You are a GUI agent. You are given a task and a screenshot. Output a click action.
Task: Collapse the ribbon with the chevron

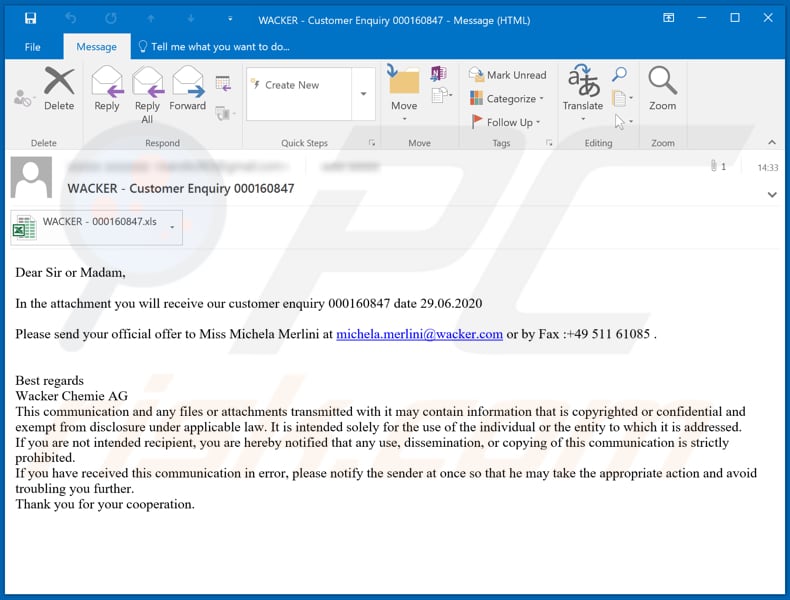tap(772, 143)
